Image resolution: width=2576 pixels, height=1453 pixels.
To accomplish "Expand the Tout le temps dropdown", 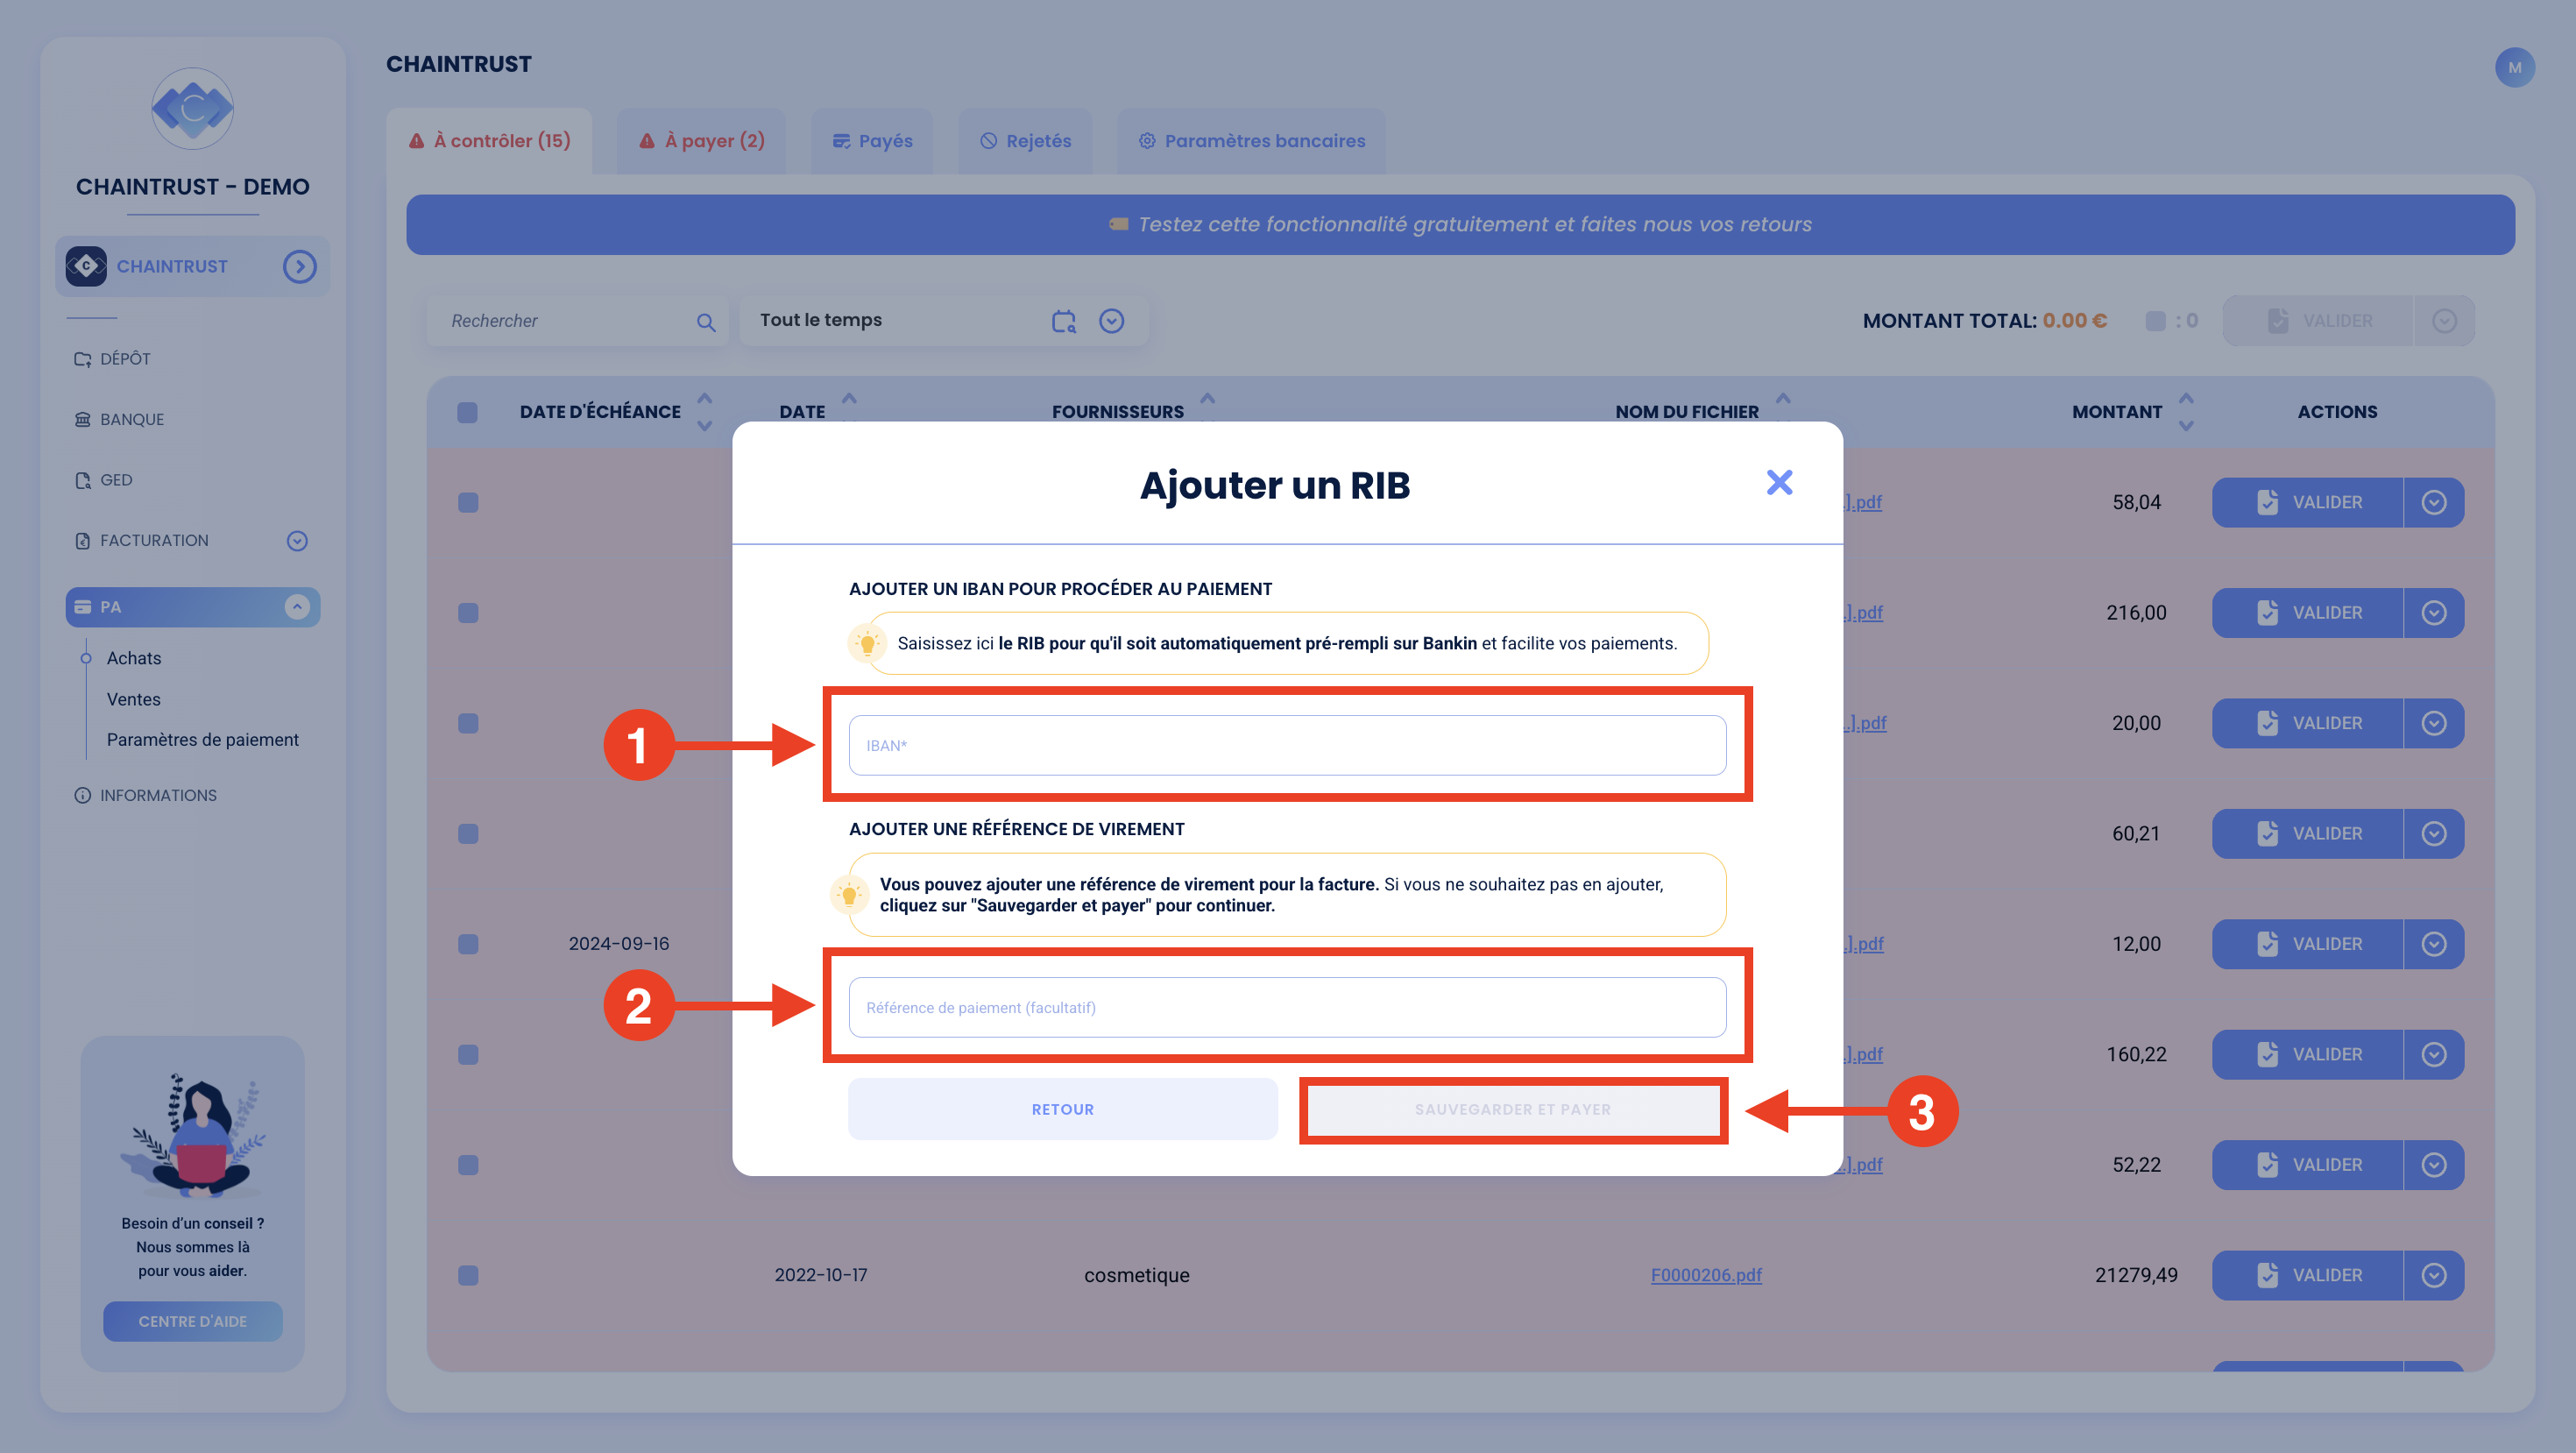I will point(1112,321).
